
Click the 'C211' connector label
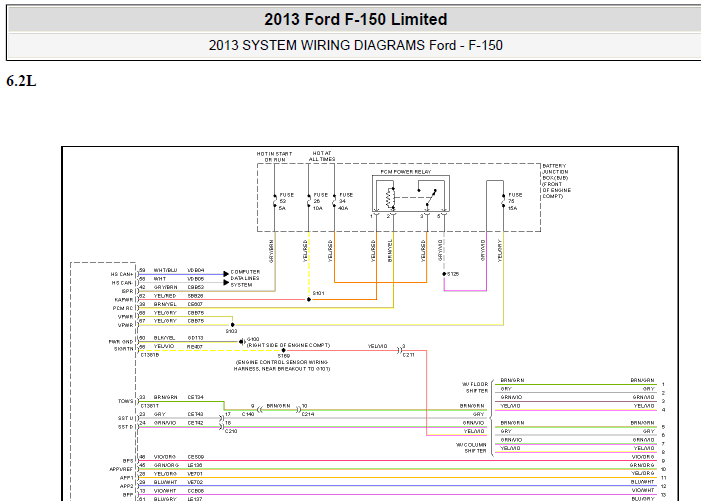point(409,355)
